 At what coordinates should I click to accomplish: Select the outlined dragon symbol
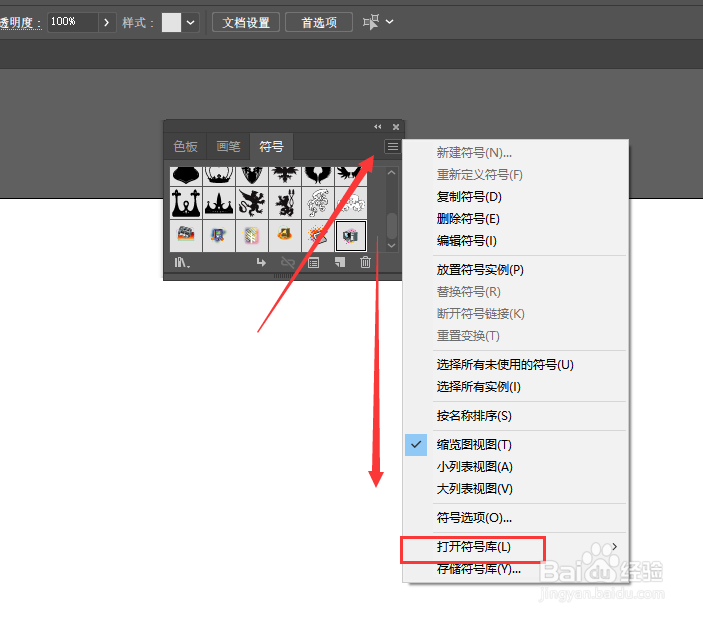point(318,203)
